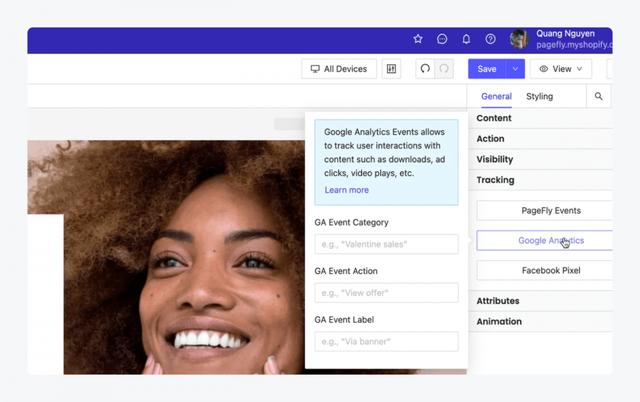Open the page settings sliders icon
640x402 pixels.
[392, 69]
